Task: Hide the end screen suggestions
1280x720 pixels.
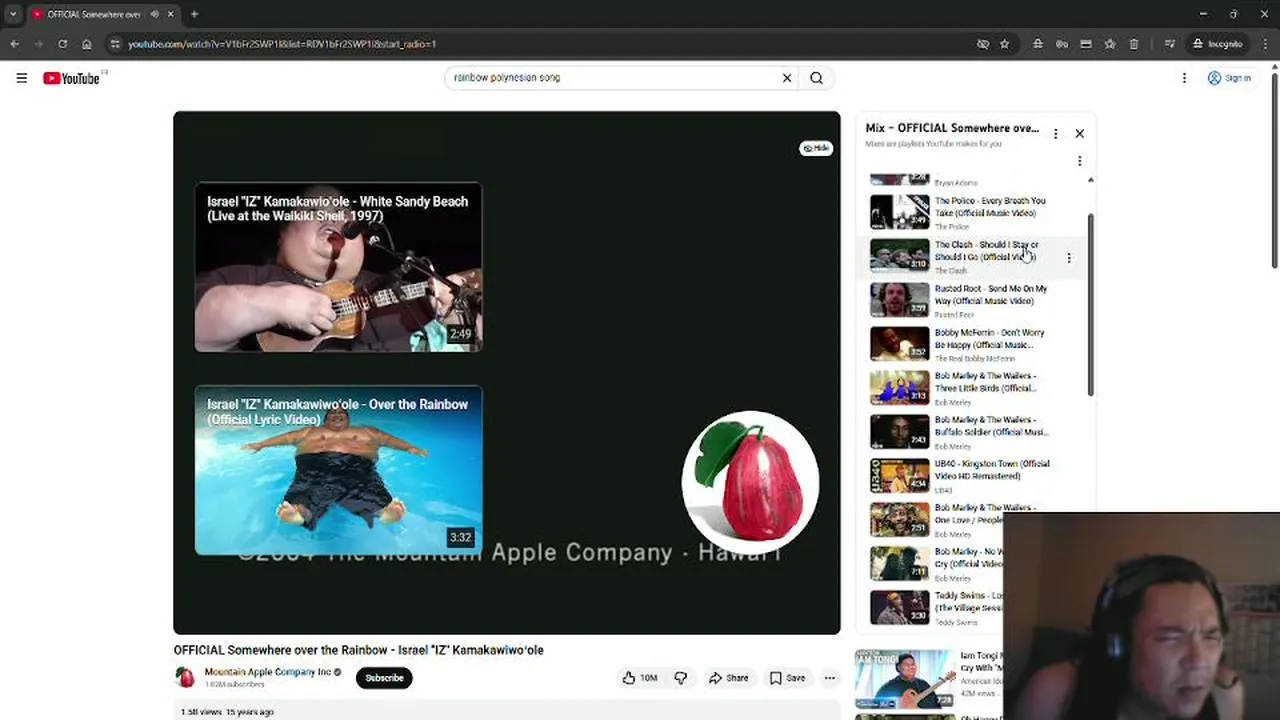Action: tap(816, 148)
